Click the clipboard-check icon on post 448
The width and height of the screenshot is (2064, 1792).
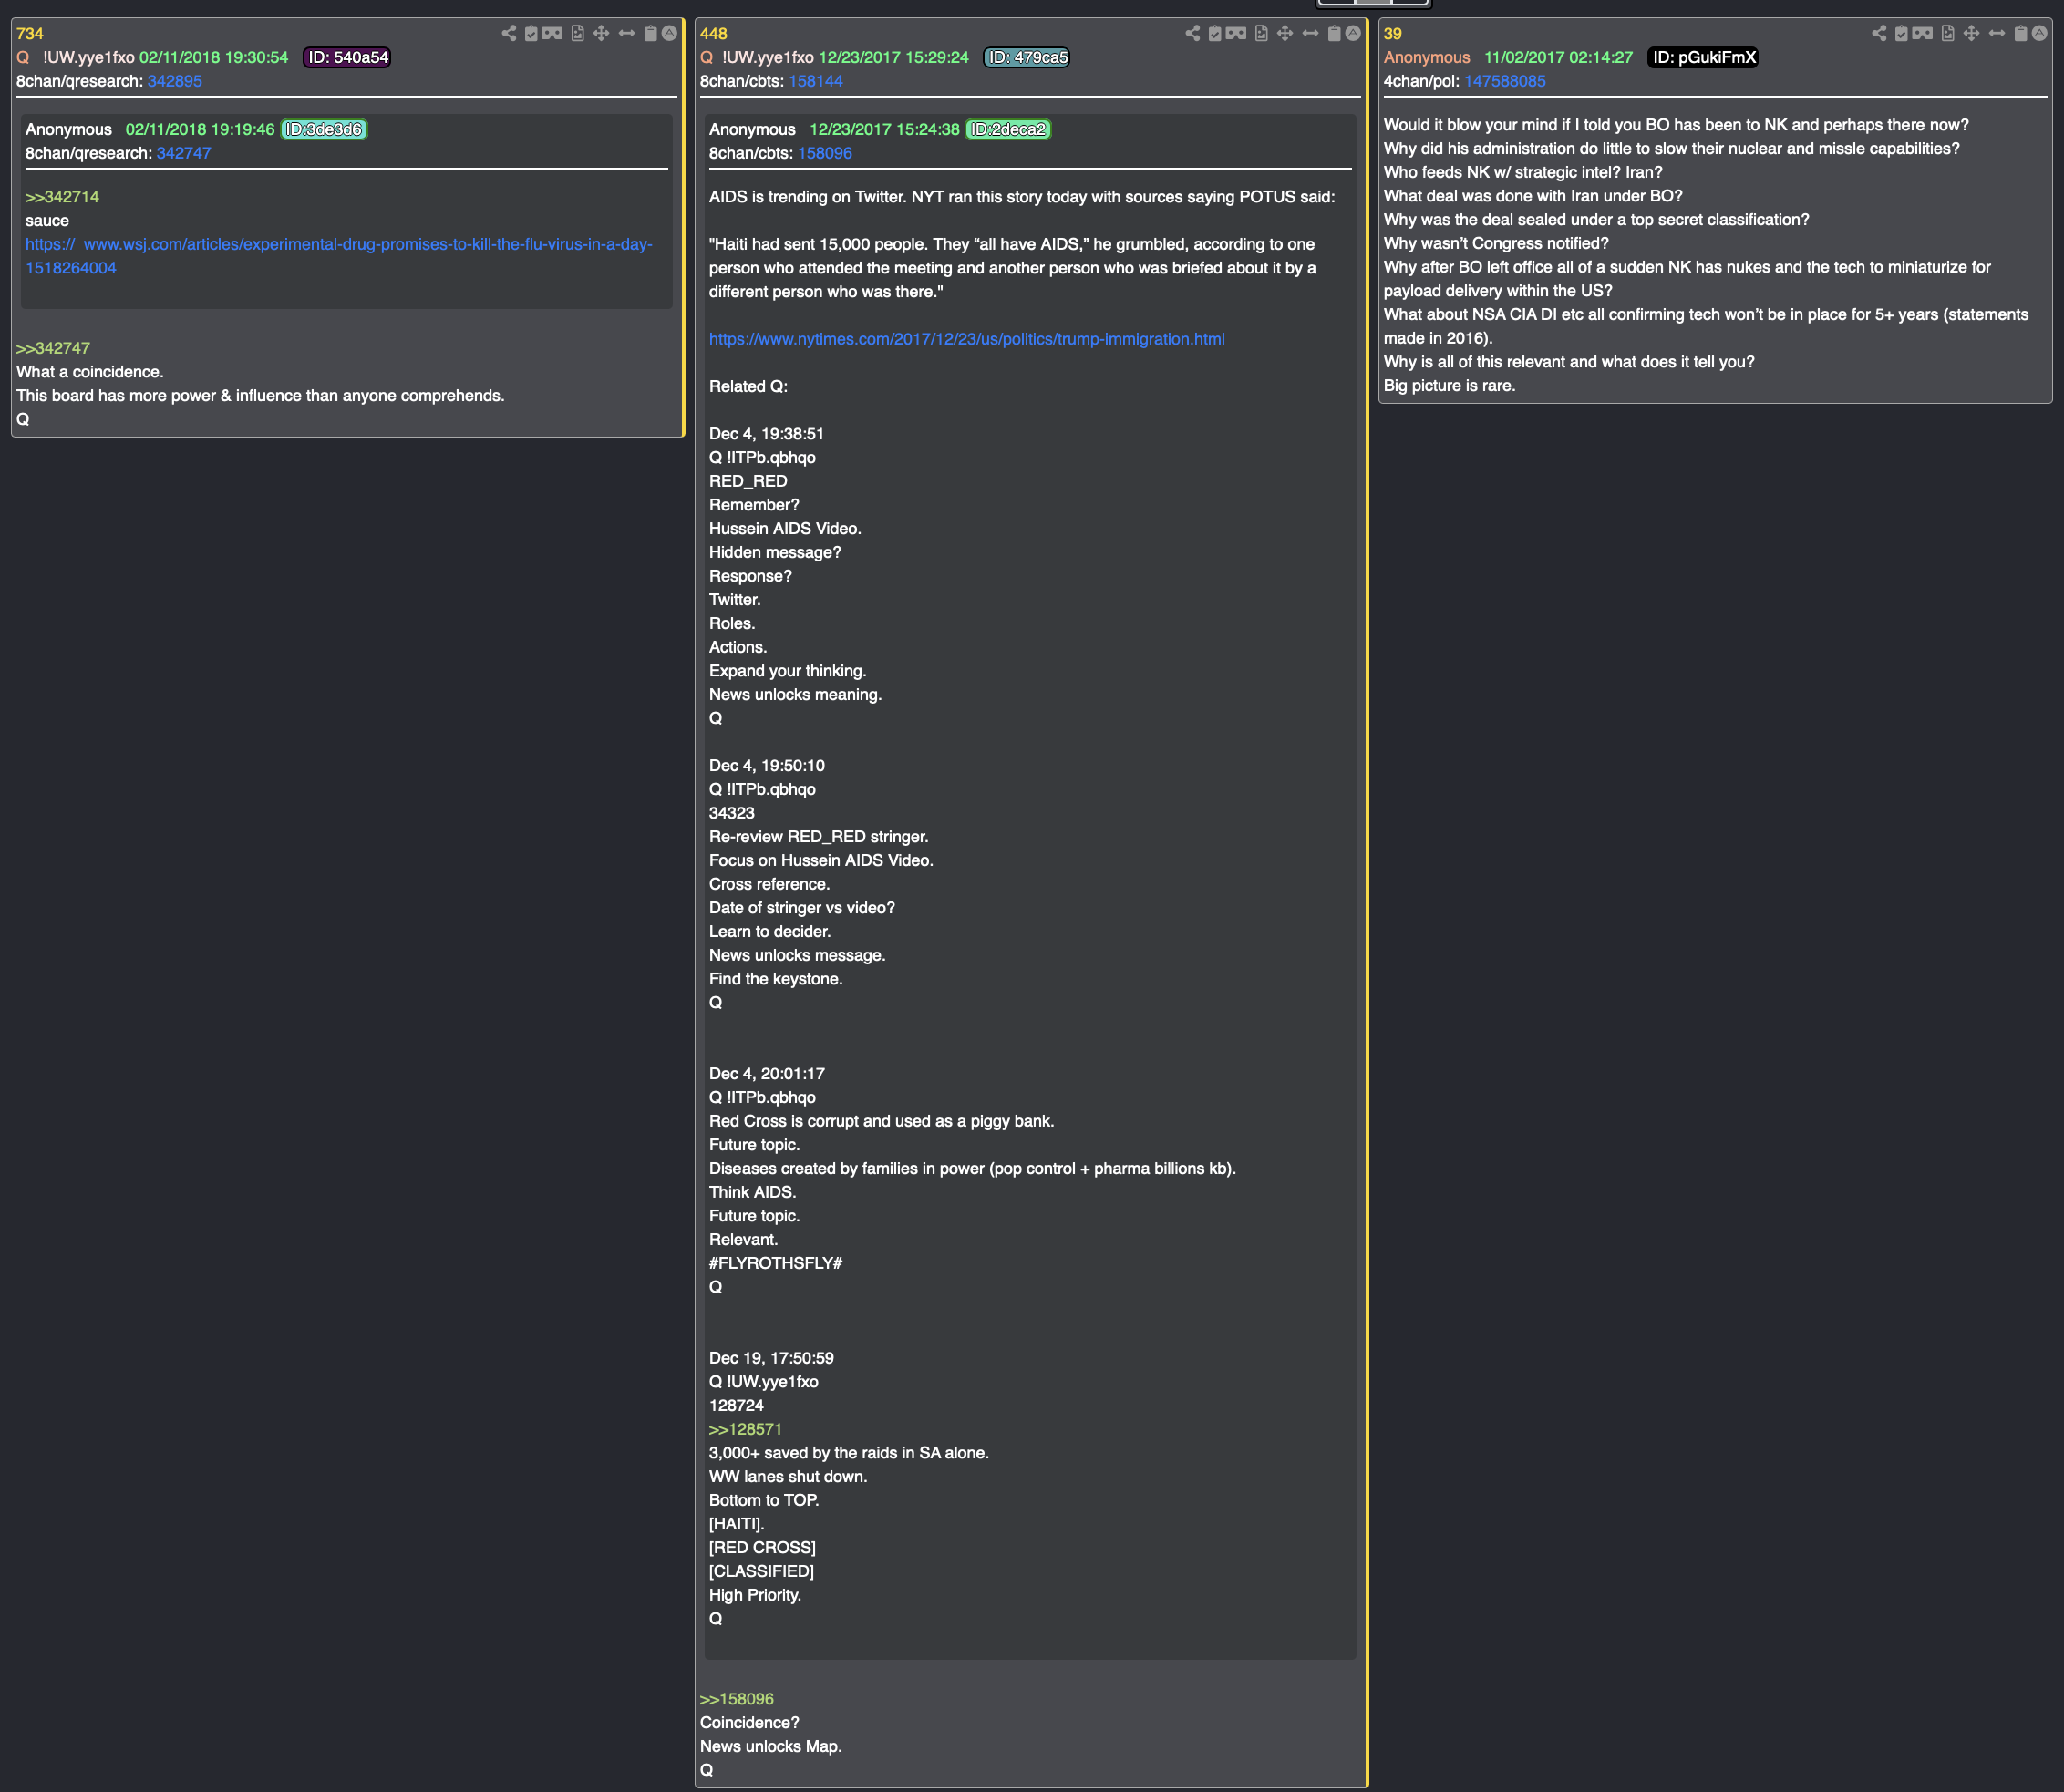tap(1215, 33)
